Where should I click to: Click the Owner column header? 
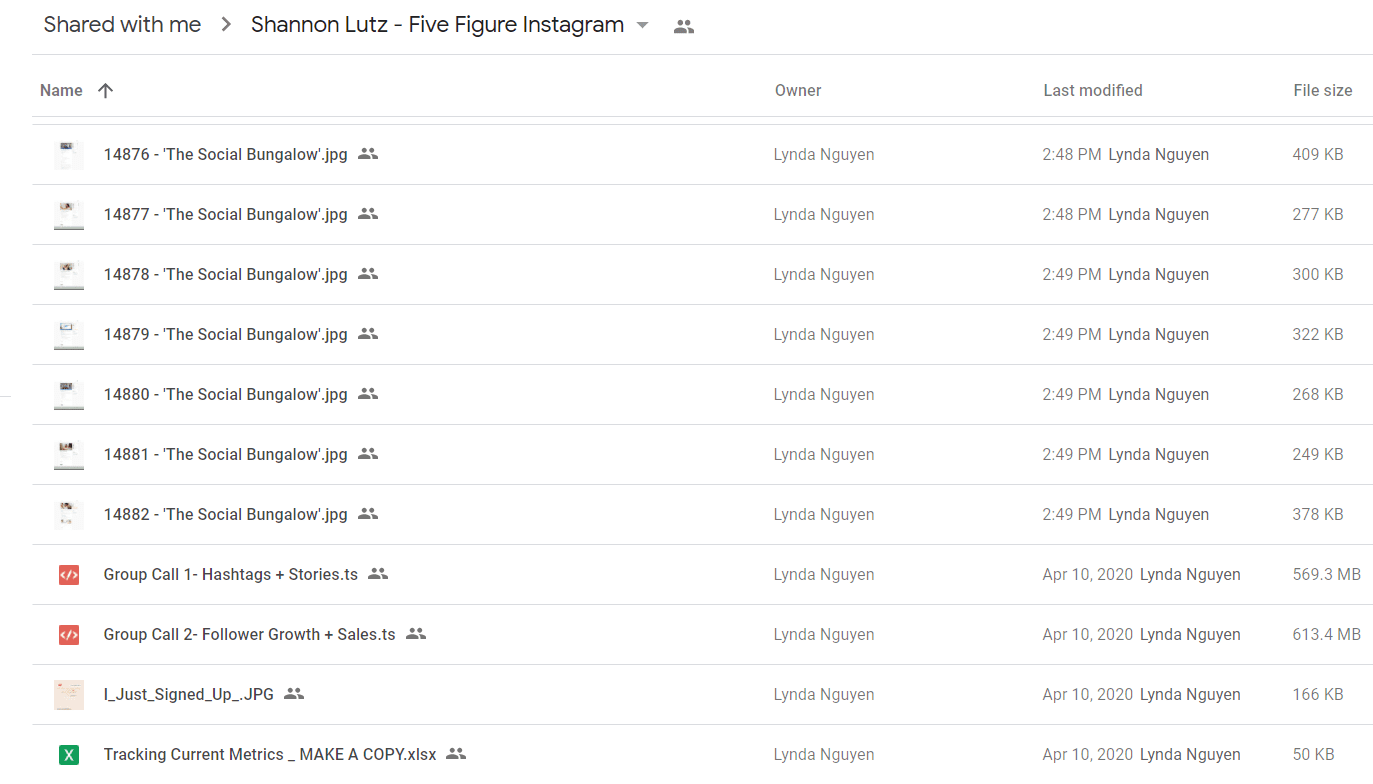(798, 90)
